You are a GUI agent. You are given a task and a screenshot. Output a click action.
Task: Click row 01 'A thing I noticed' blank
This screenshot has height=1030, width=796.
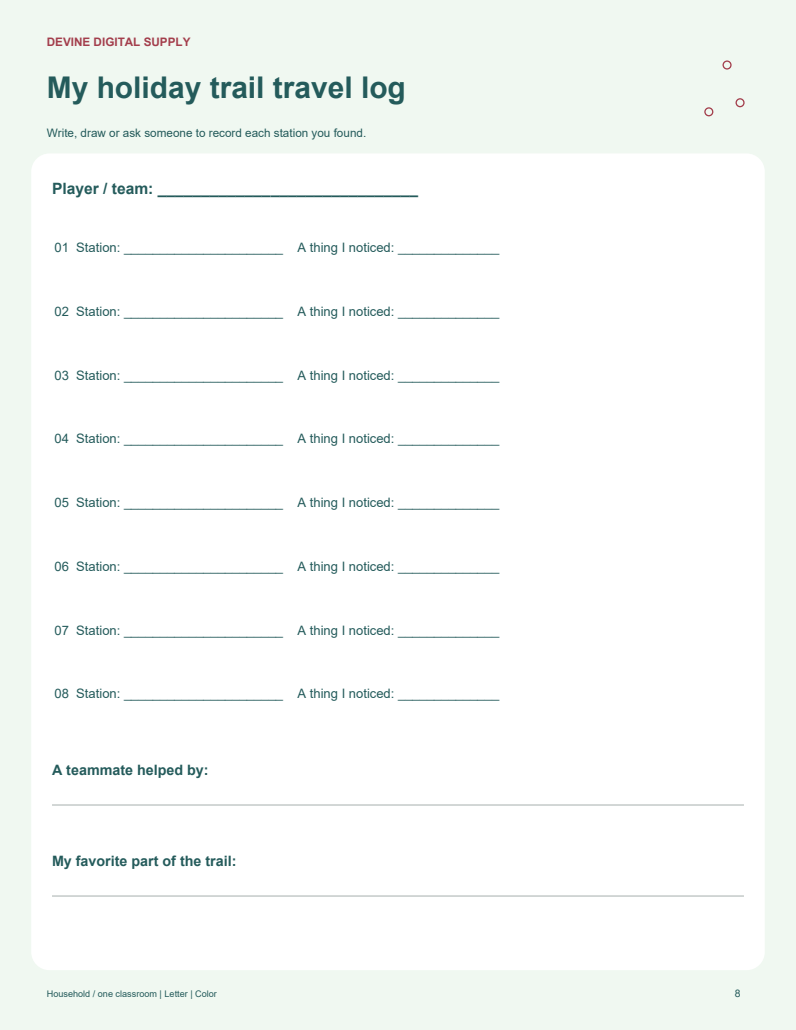pyautogui.click(x=449, y=253)
